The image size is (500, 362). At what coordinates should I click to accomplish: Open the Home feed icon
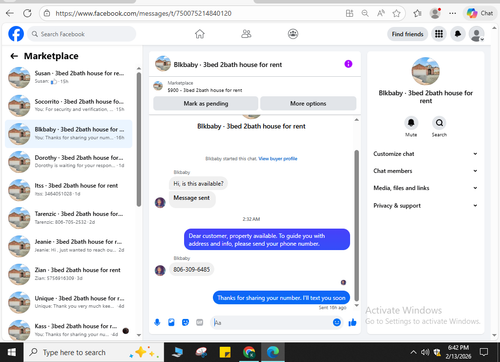pyautogui.click(x=200, y=34)
